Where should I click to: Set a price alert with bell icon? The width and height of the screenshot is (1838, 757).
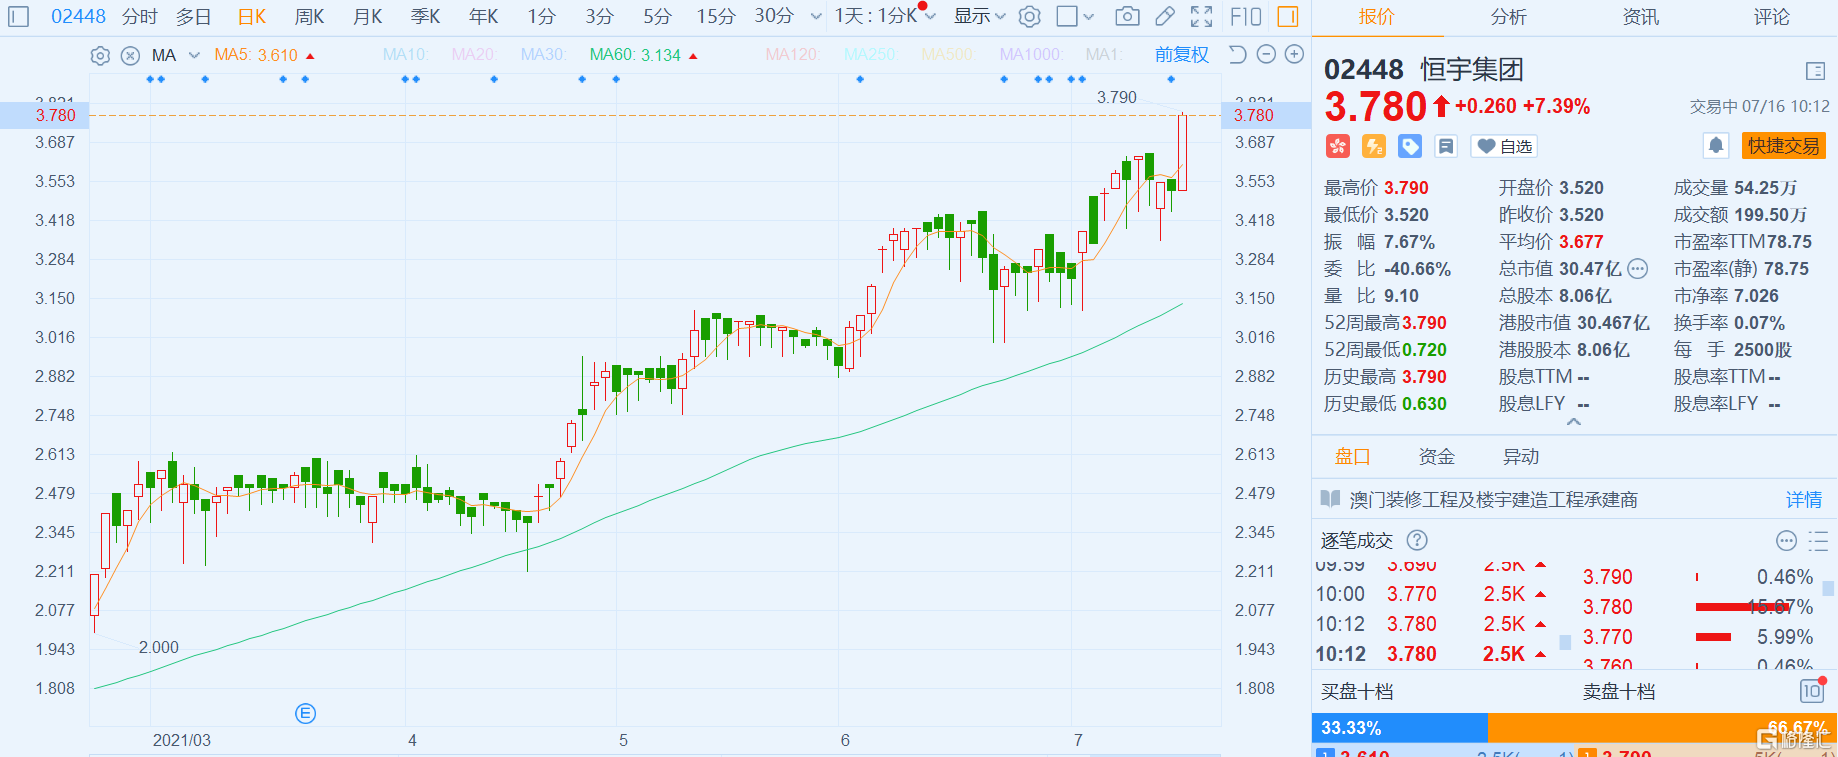1716,146
